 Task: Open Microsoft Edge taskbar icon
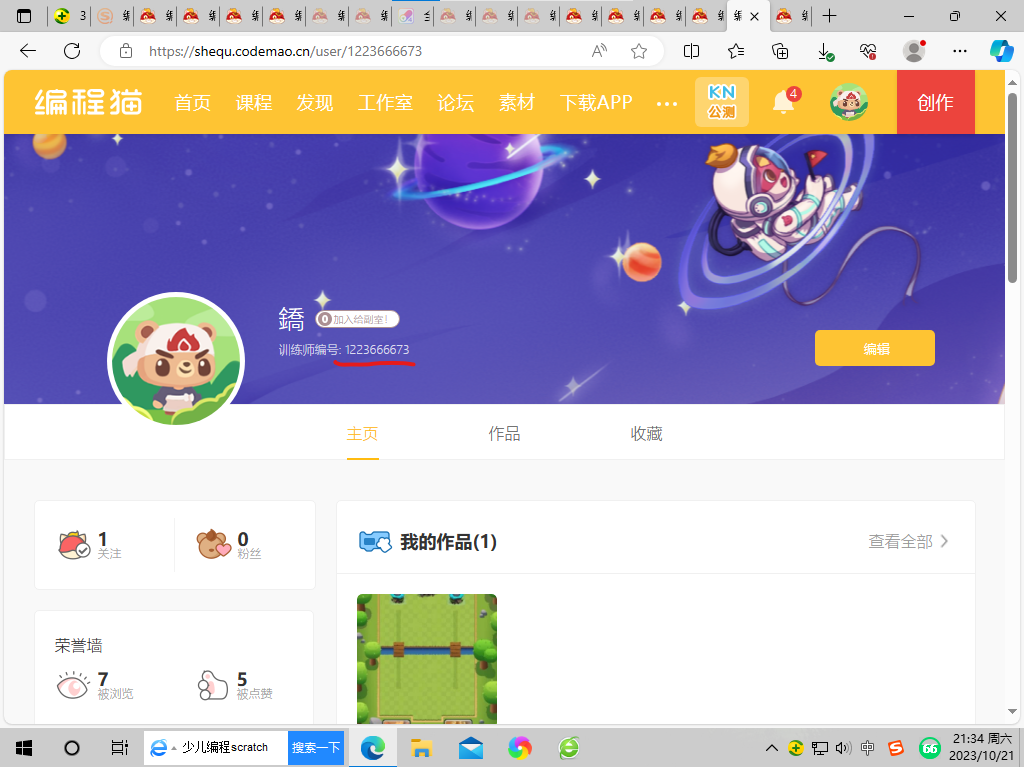point(373,748)
